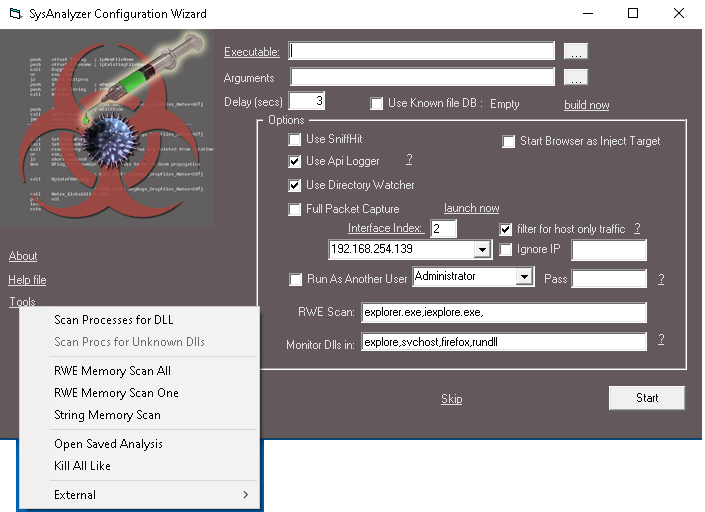Image resolution: width=705 pixels, height=512 pixels.
Task: Click the Skip link
Action: tap(451, 399)
